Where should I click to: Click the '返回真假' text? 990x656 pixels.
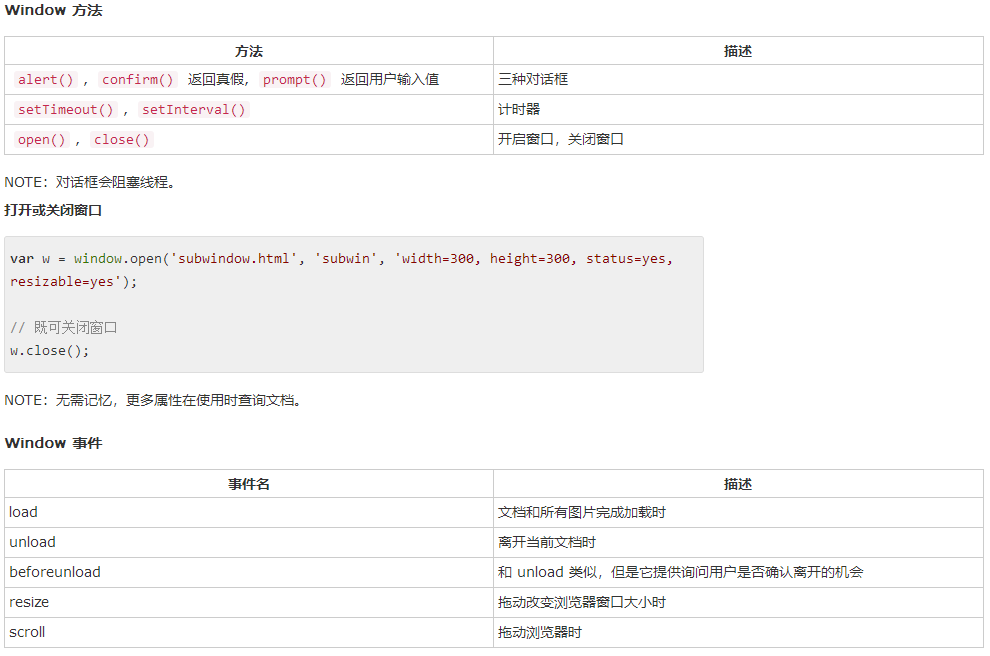click(x=216, y=80)
